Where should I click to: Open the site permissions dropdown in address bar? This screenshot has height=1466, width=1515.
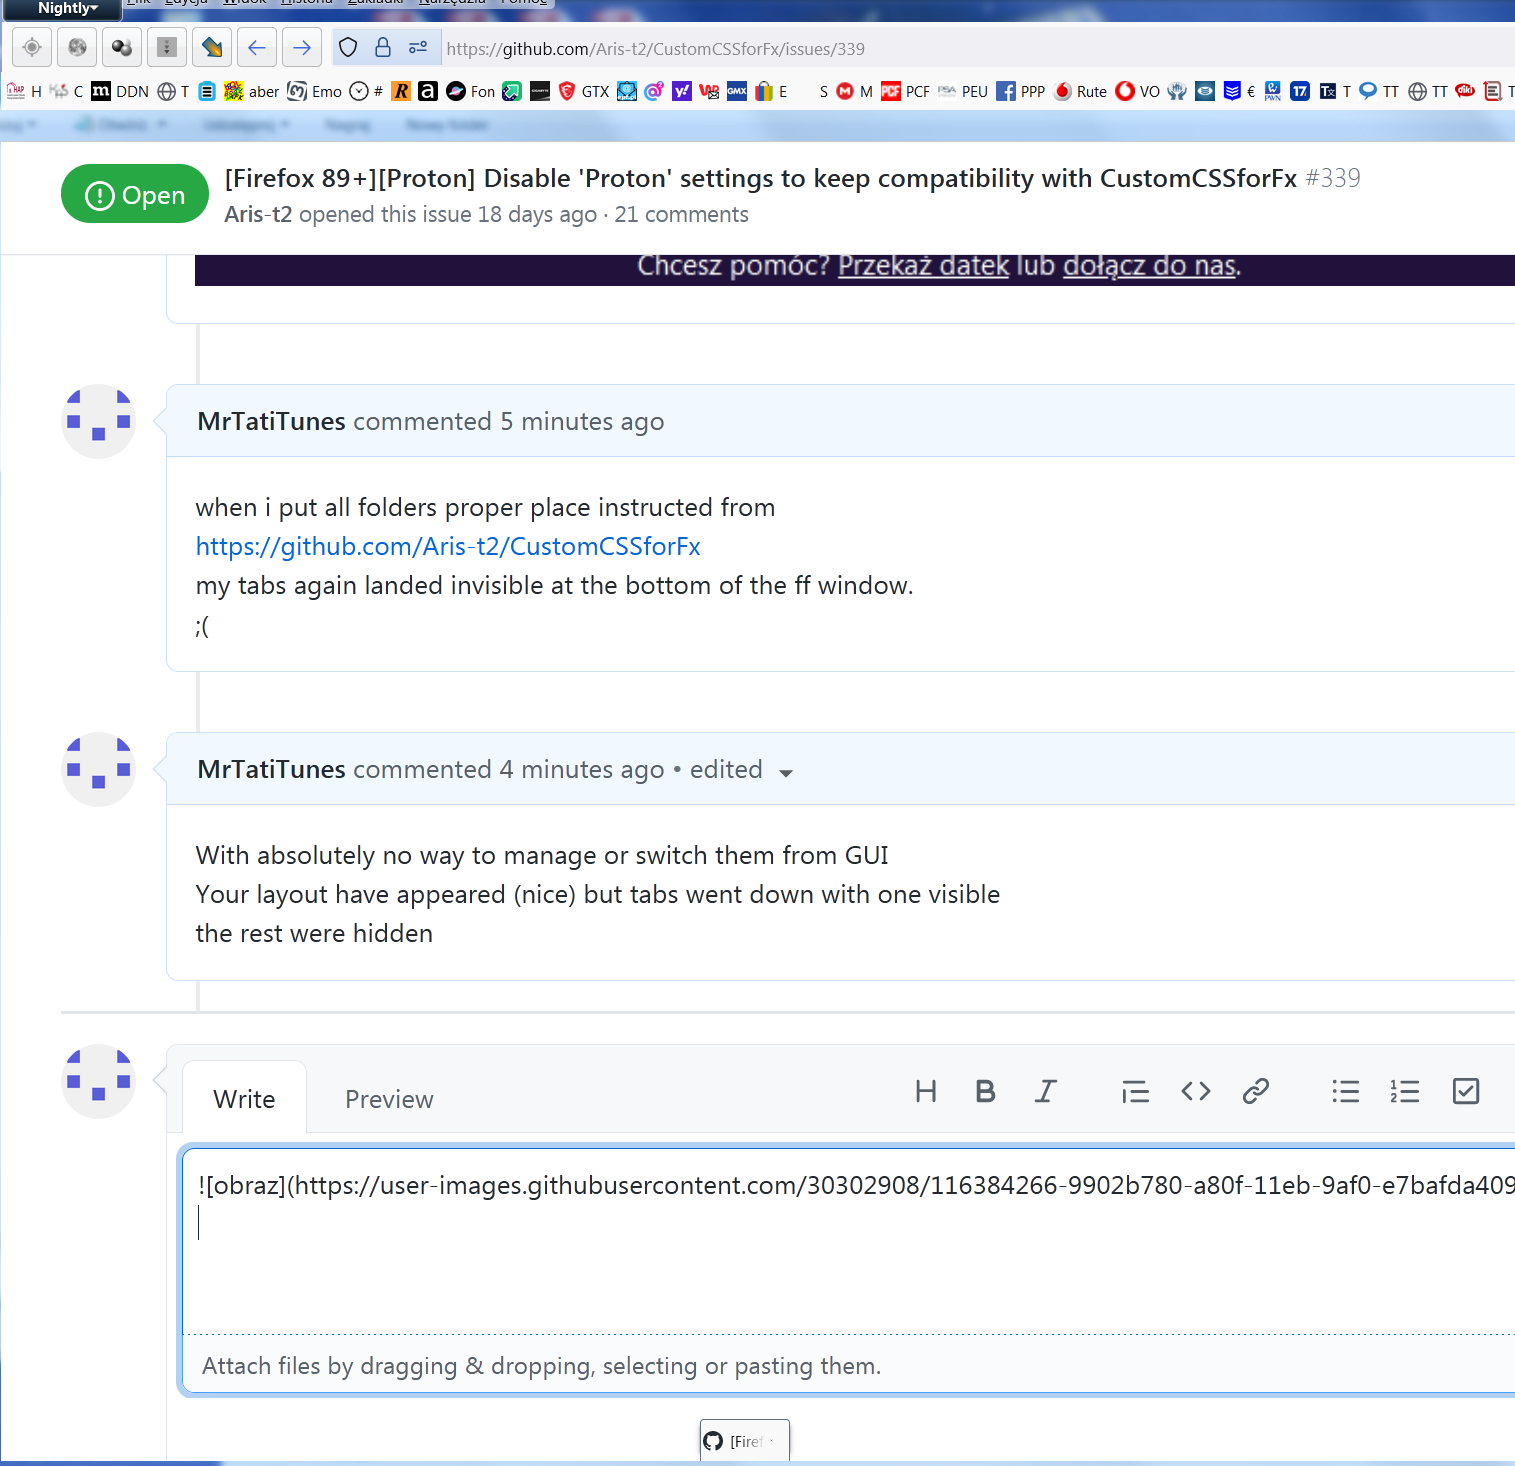point(417,47)
